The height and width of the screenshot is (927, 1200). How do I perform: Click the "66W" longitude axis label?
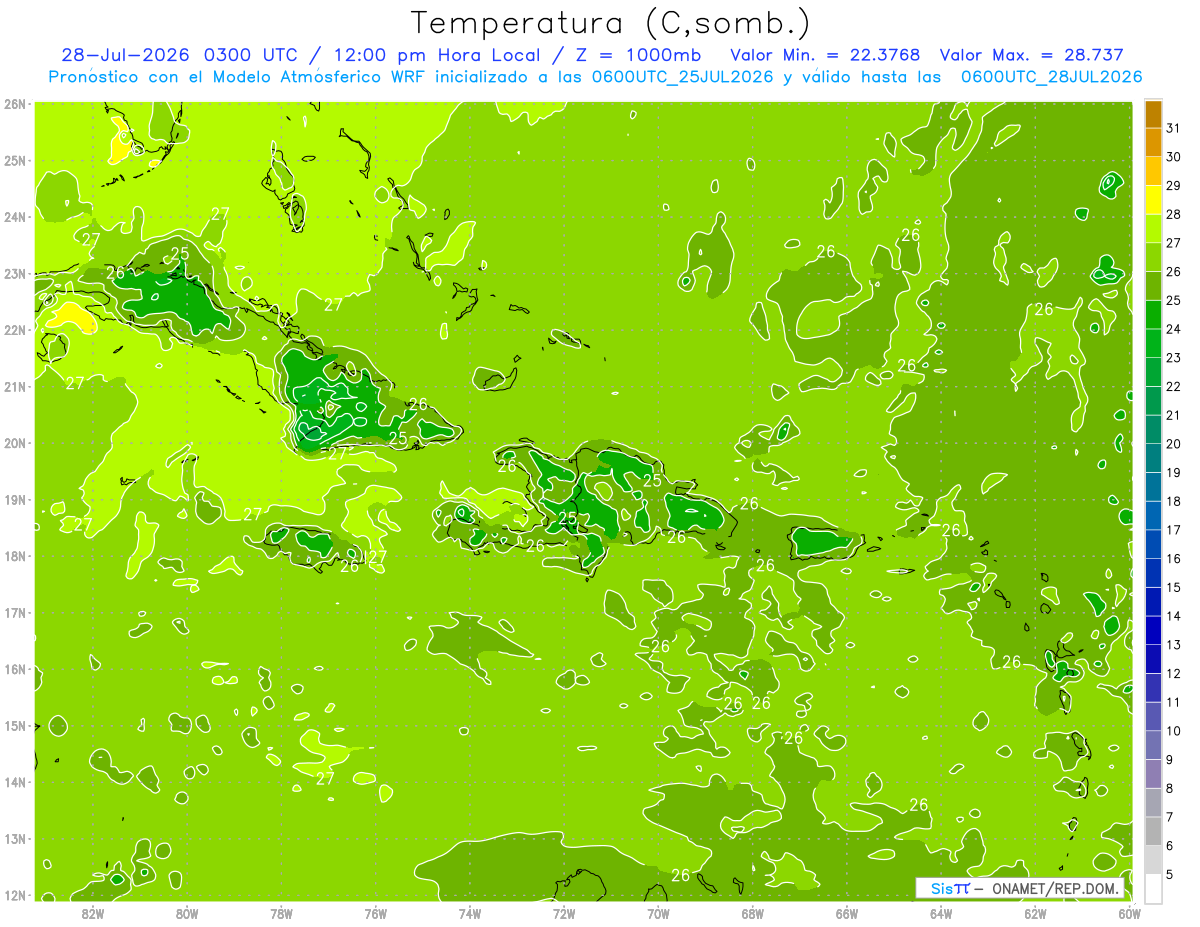click(847, 914)
